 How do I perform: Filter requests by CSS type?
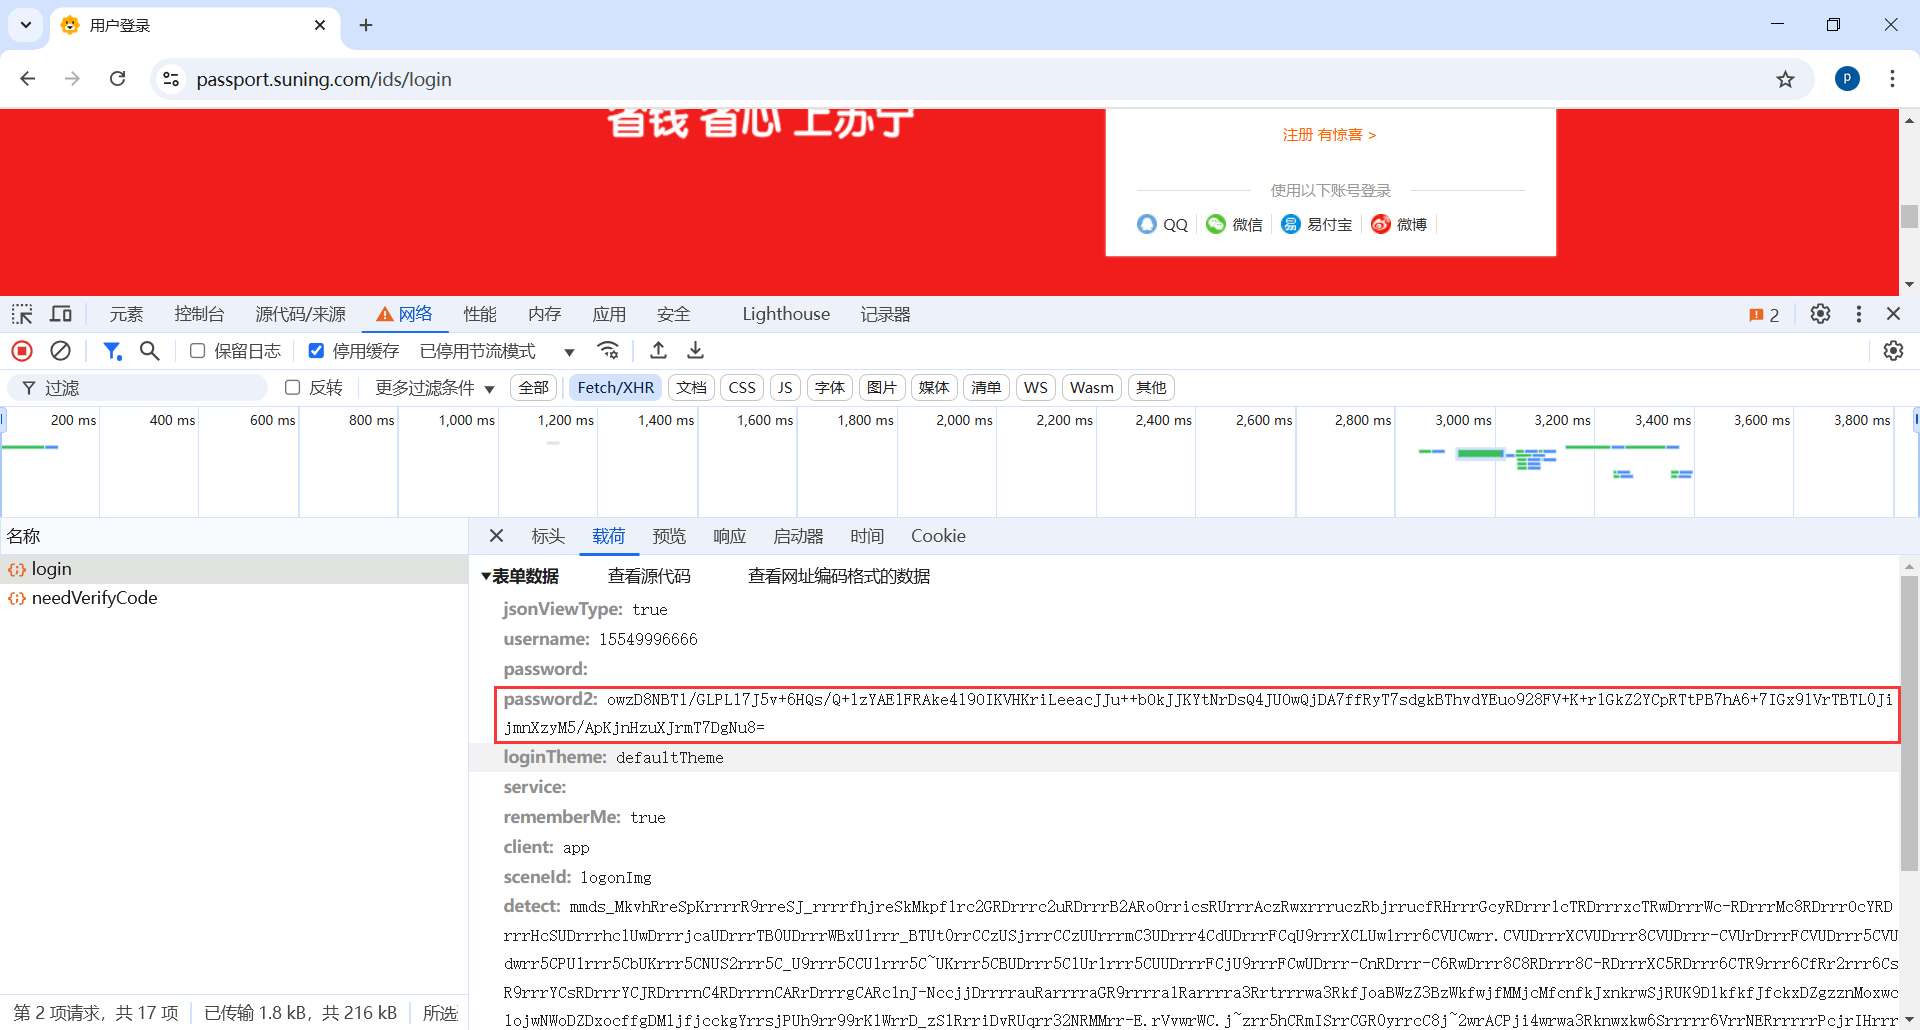(x=742, y=388)
